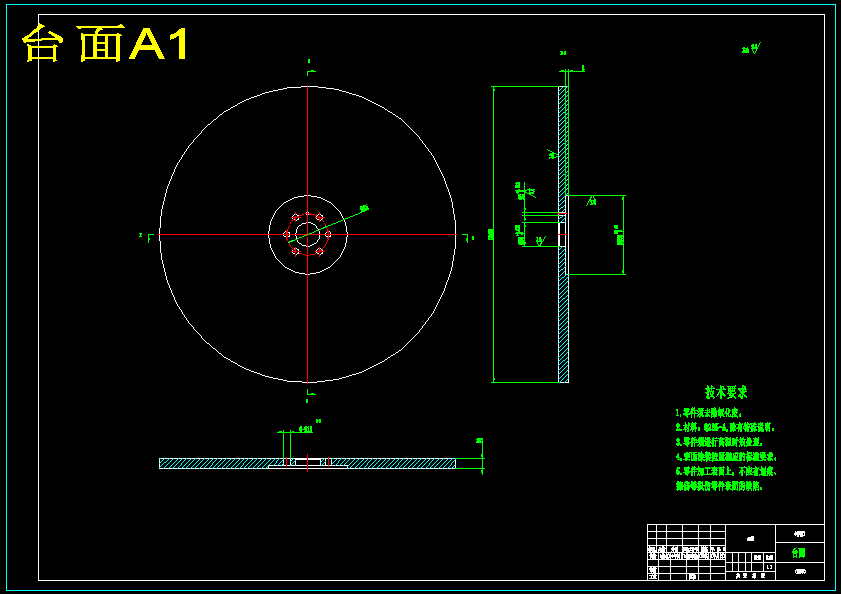841x594 pixels.
Task: Select the last unnumbered technical requirement line
Action: coord(719,486)
